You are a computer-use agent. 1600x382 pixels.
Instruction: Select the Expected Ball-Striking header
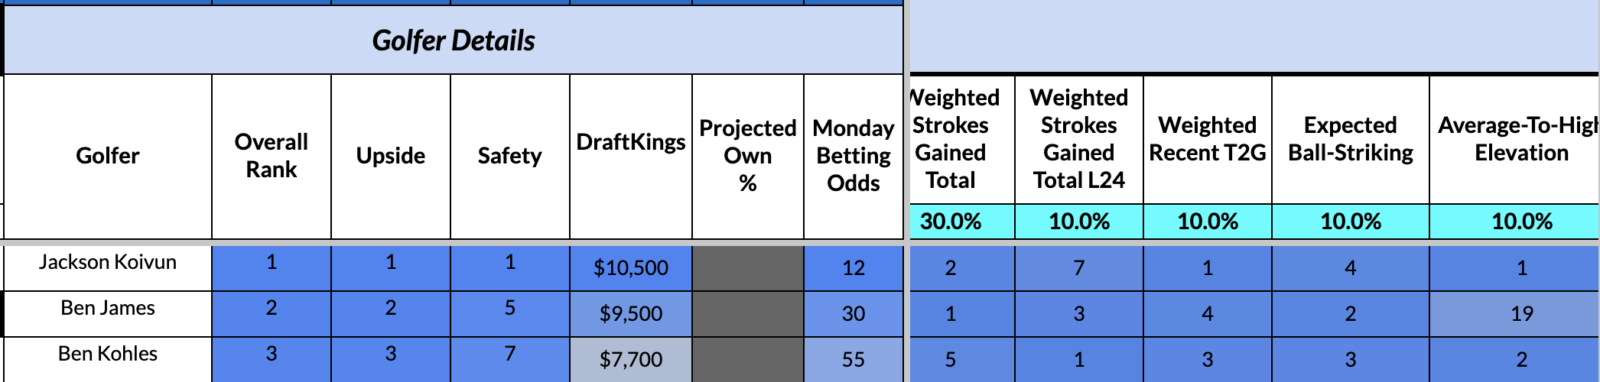1350,139
